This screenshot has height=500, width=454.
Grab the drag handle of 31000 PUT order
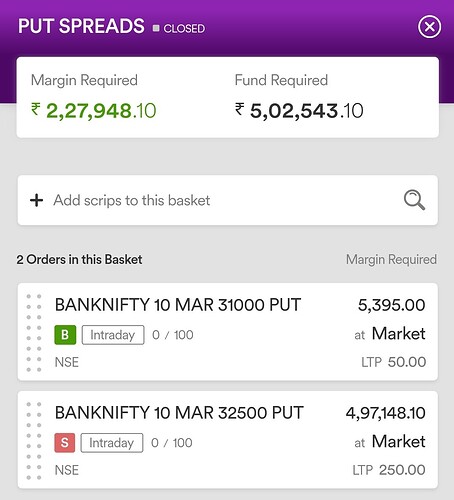click(34, 333)
